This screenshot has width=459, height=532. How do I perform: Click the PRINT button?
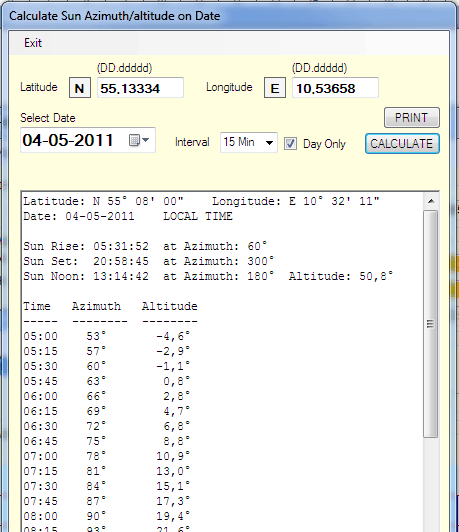click(412, 118)
